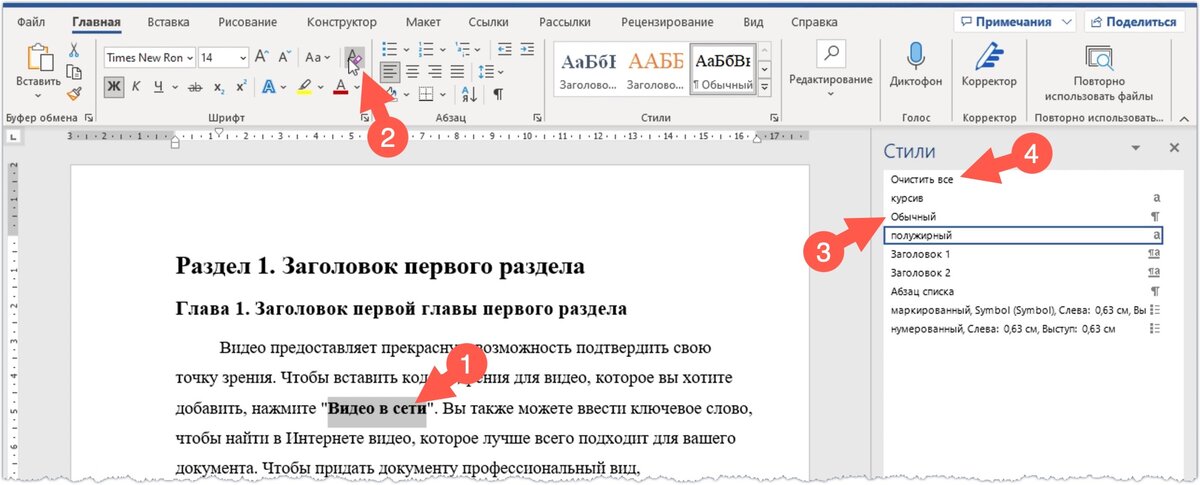Open the Файл tab
Image resolution: width=1200 pixels, height=485 pixels.
(x=30, y=21)
